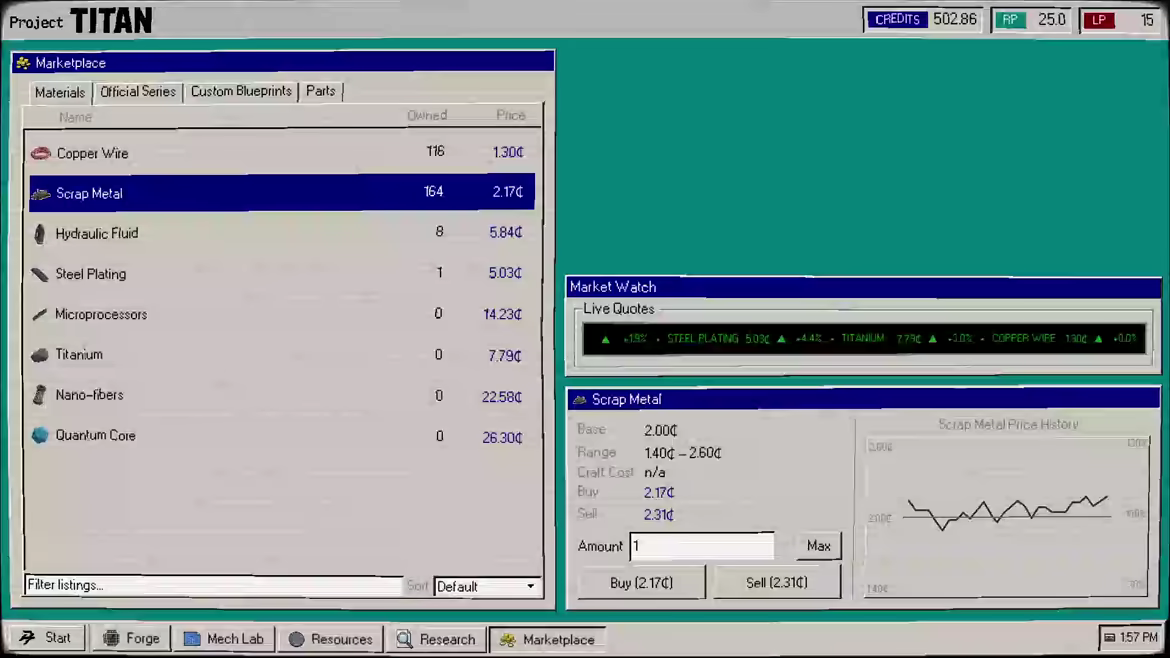The image size is (1170, 658).
Task: Click the clock tray icon
Action: [1110, 638]
